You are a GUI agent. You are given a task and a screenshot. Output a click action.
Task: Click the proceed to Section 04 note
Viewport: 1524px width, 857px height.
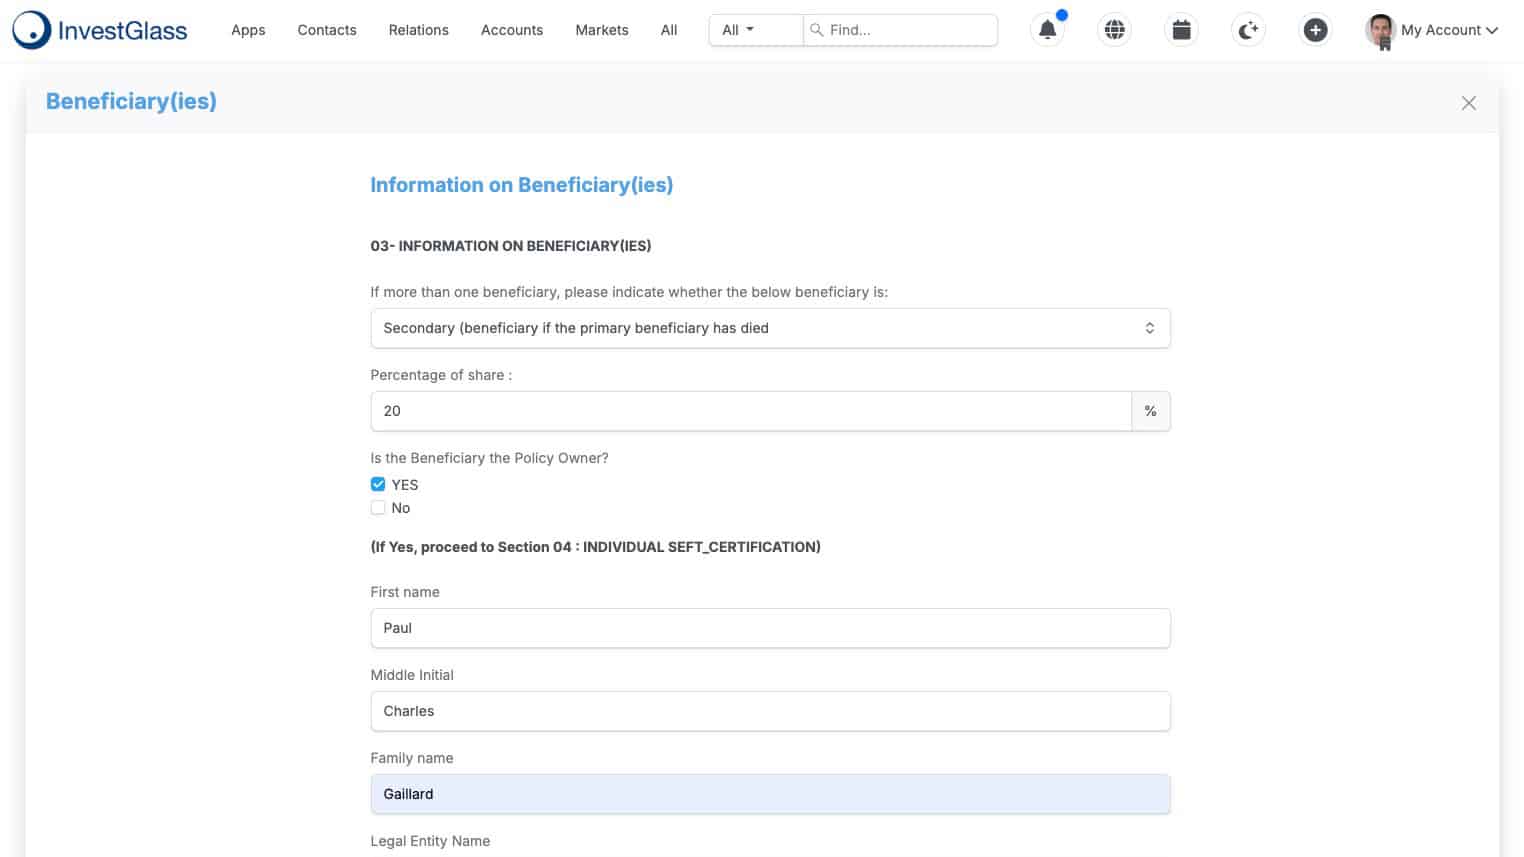click(x=595, y=547)
